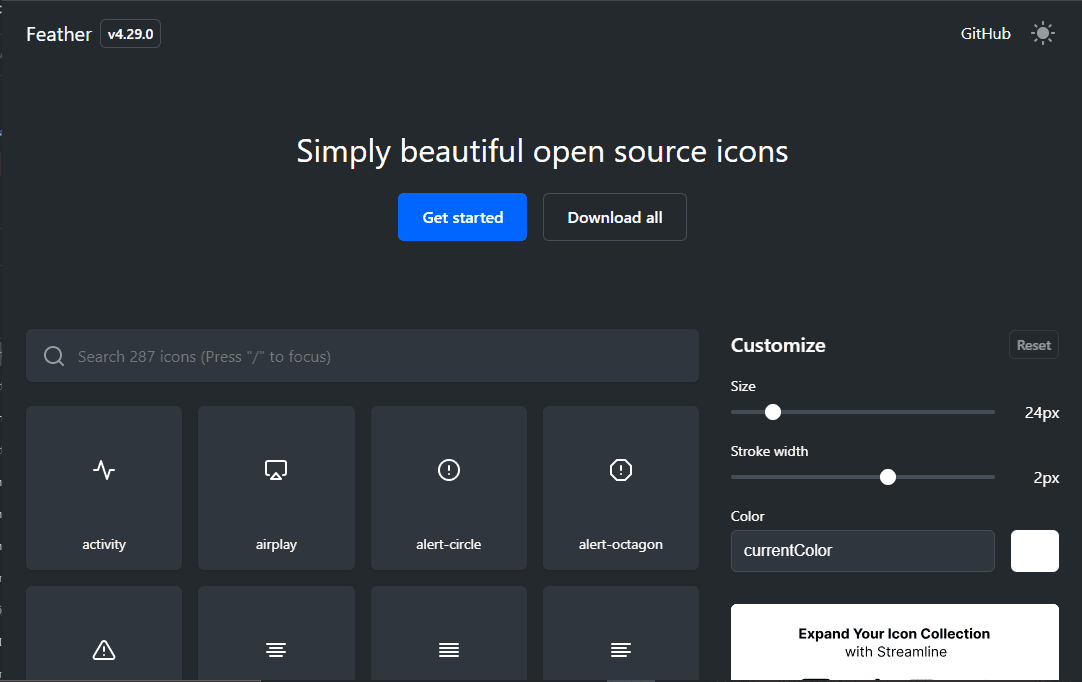Click the Size slider handle
The width and height of the screenshot is (1082, 682).
pyautogui.click(x=773, y=412)
